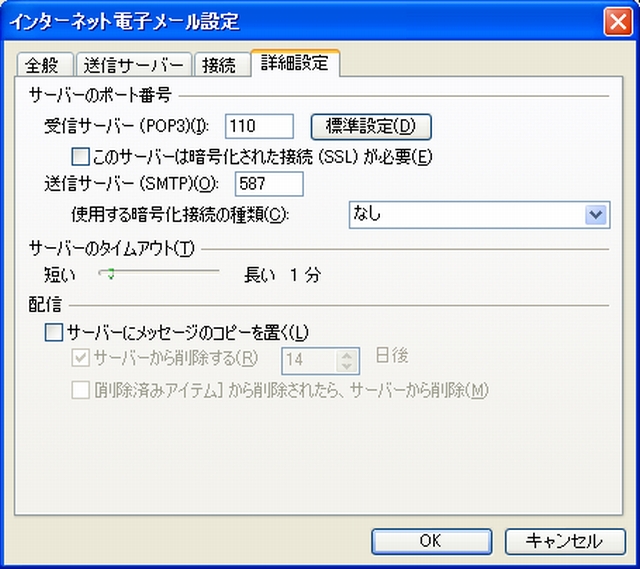Enable the SSL encrypted connection checkbox
Screen dimensions: 640x569
click(x=80, y=157)
